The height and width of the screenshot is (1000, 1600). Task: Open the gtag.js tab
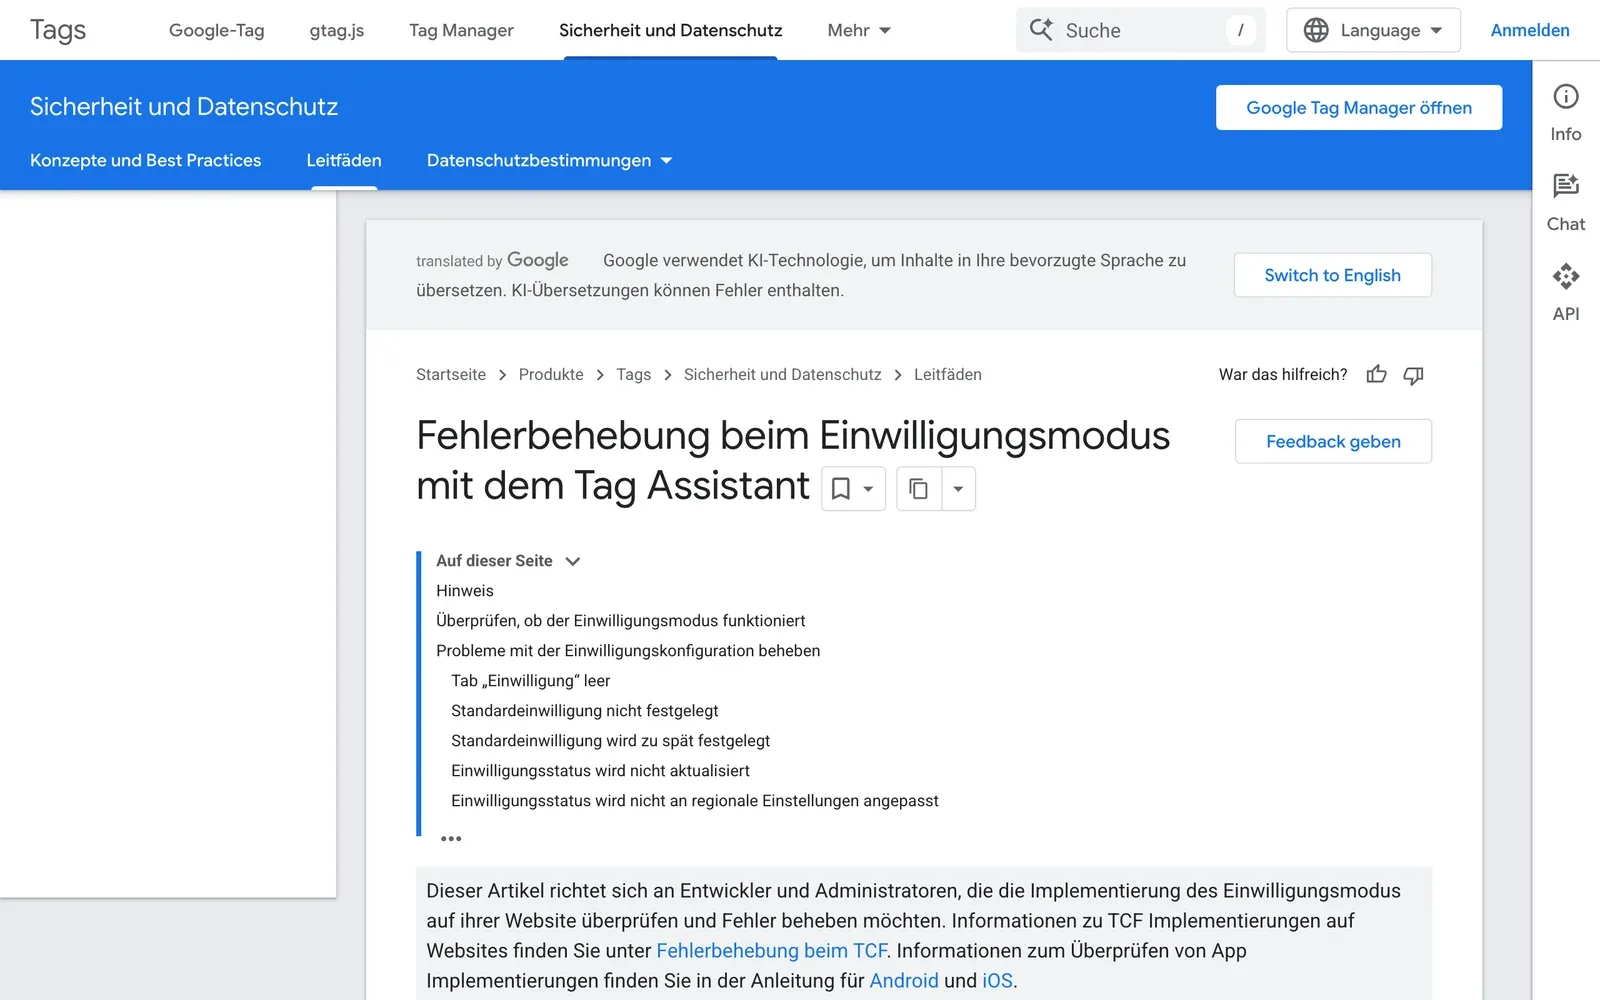[337, 30]
